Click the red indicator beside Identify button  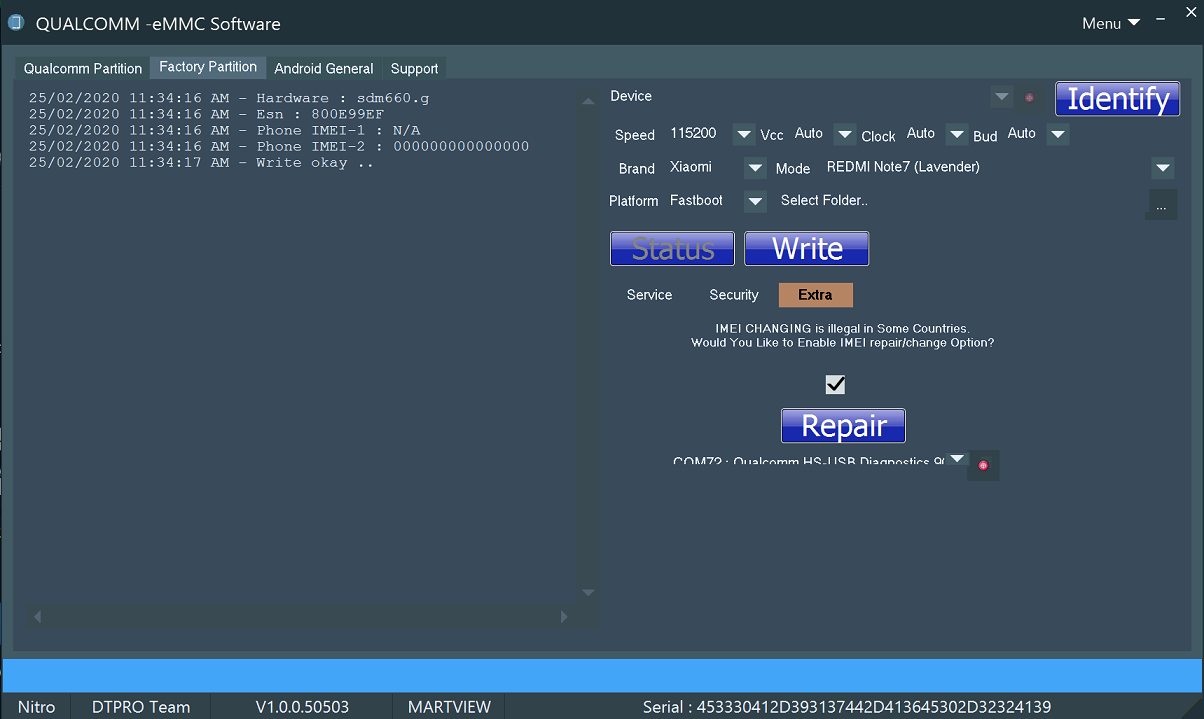(1029, 98)
